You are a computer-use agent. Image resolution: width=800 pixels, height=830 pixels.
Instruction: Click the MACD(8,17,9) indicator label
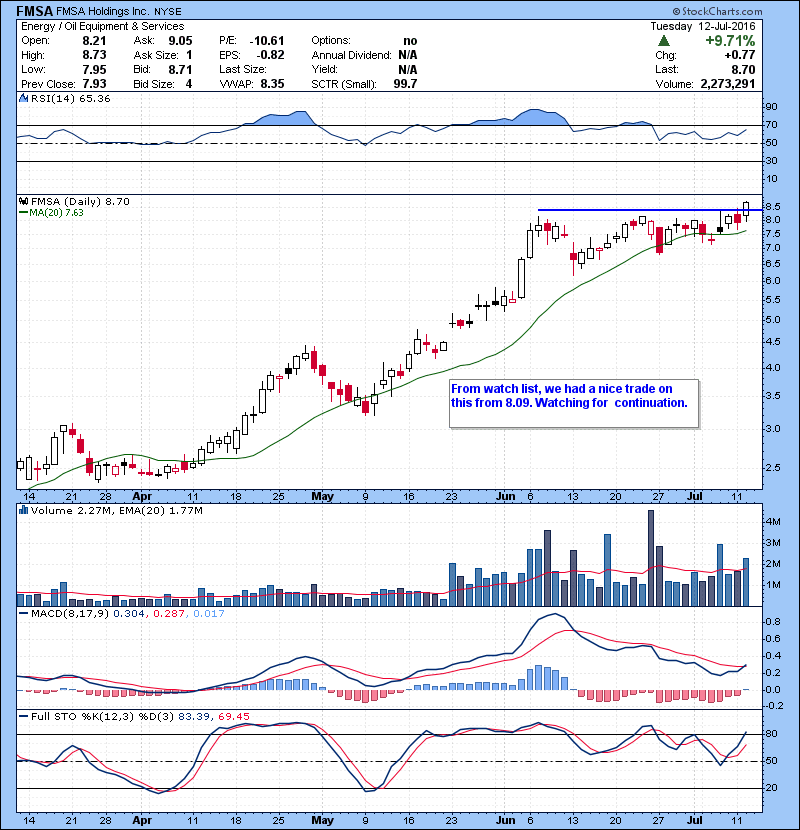70,613
